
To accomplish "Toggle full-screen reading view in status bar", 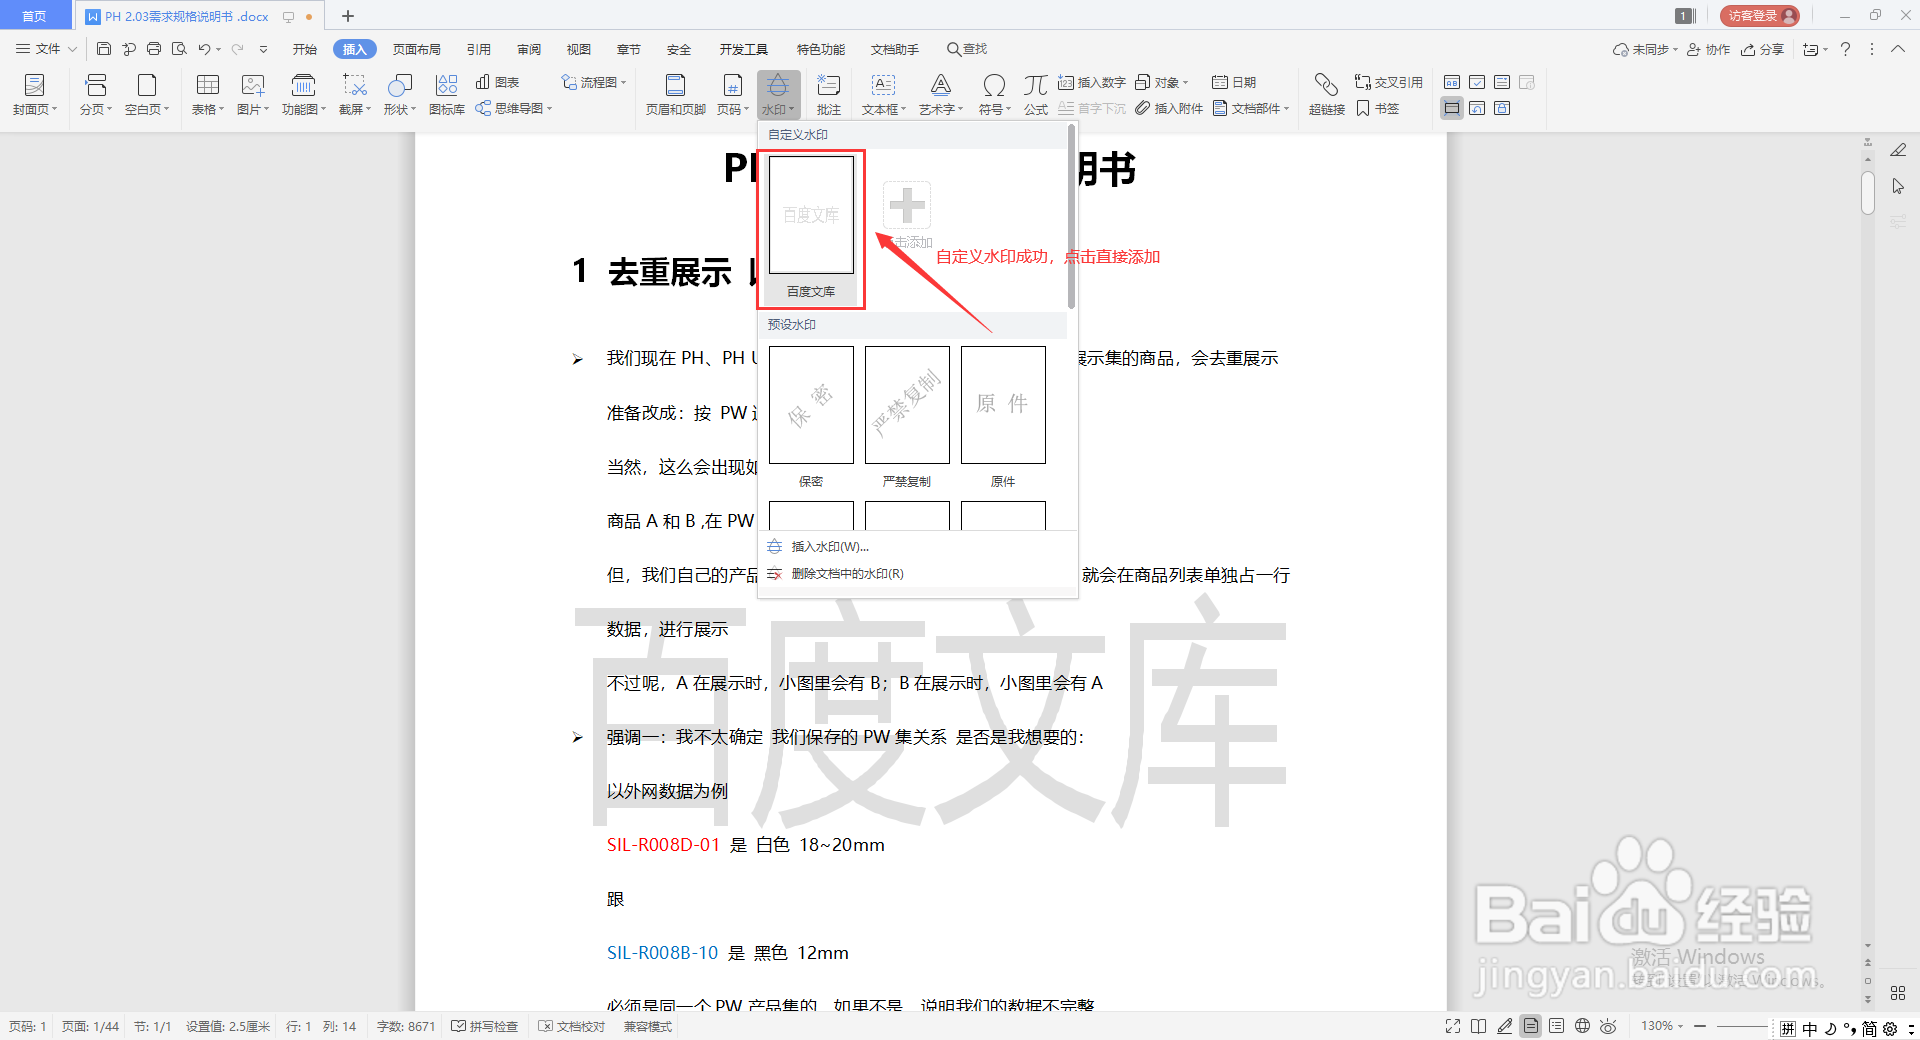I will click(x=1452, y=1026).
